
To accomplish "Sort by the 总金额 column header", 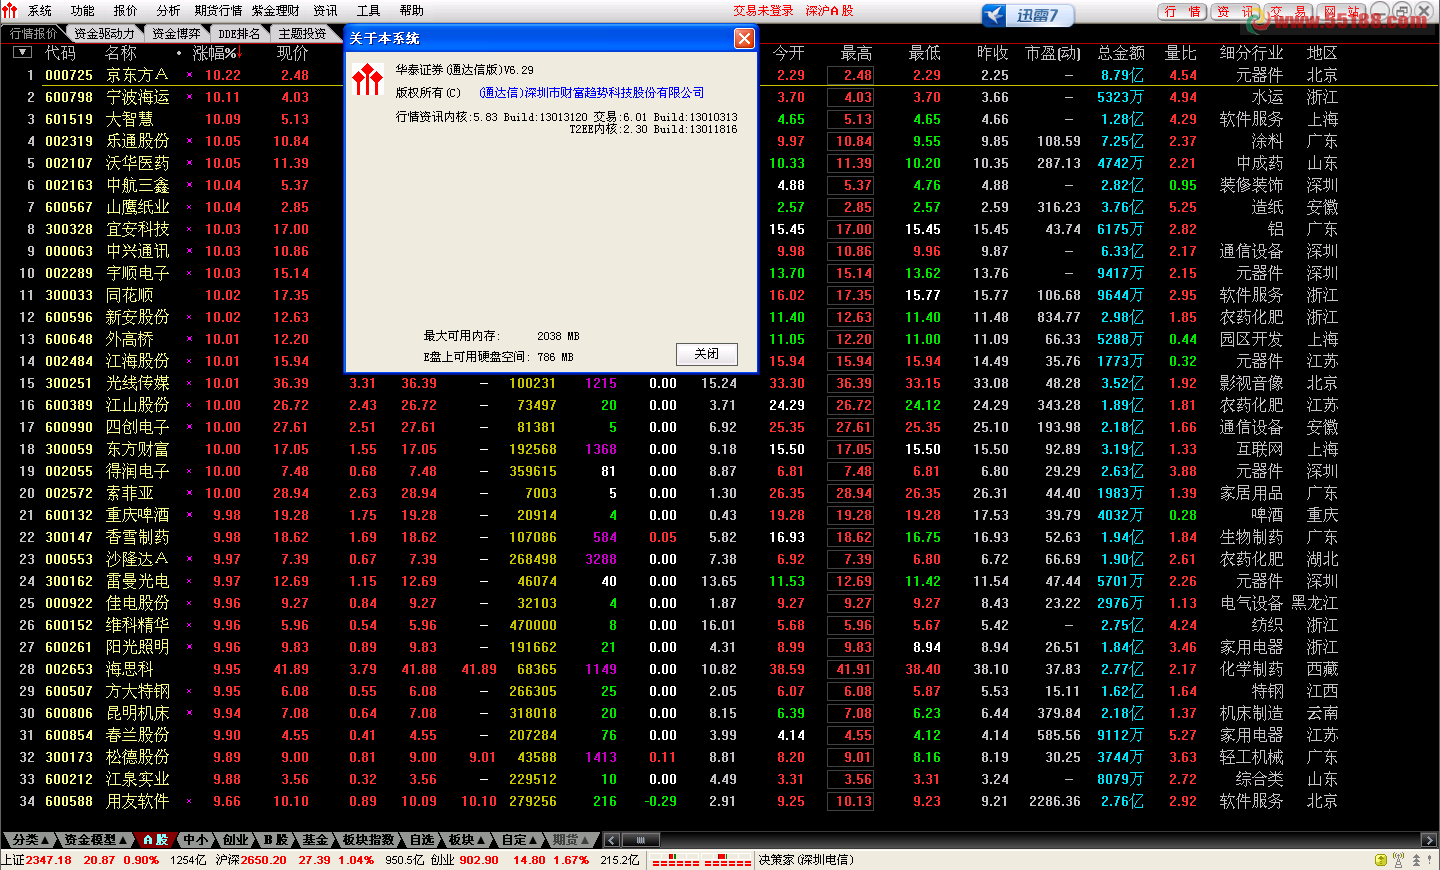I will pos(1121,53).
